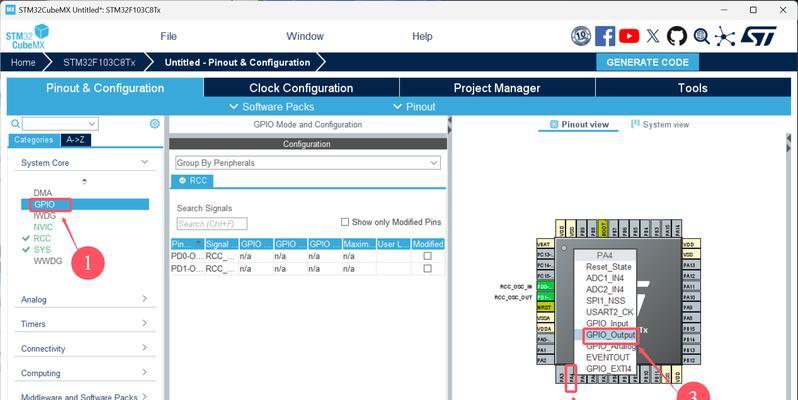798x400 pixels.
Task: Open the gear settings icon in left panel
Action: (155, 124)
